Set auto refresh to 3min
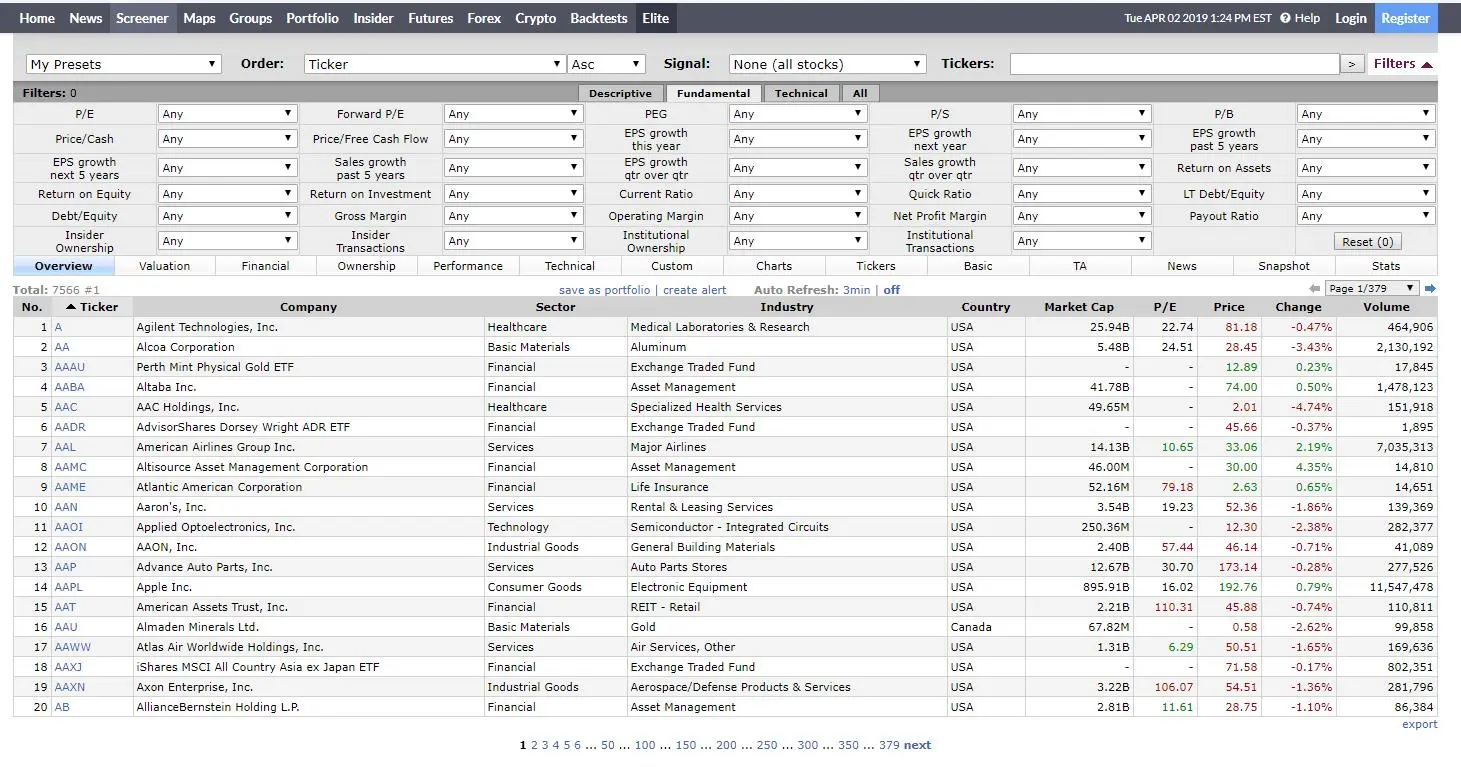Image resolution: width=1461 pixels, height=767 pixels. click(857, 290)
